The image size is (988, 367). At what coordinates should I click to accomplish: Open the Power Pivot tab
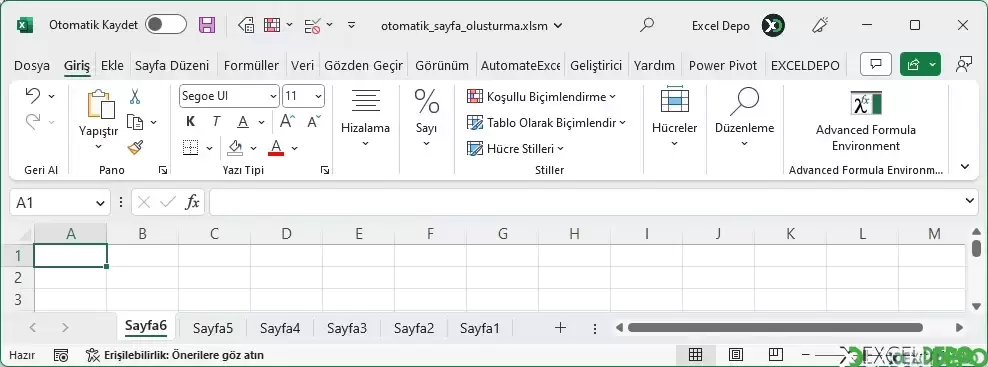point(723,66)
